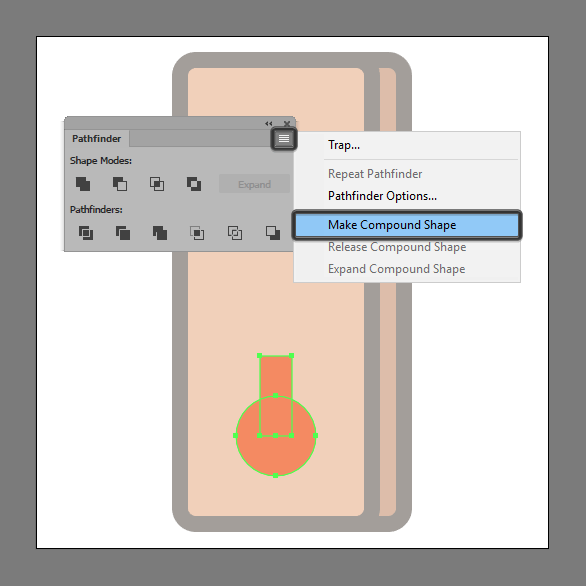This screenshot has height=586, width=586.
Task: Use the Merge pathfinder icon
Action: (160, 233)
